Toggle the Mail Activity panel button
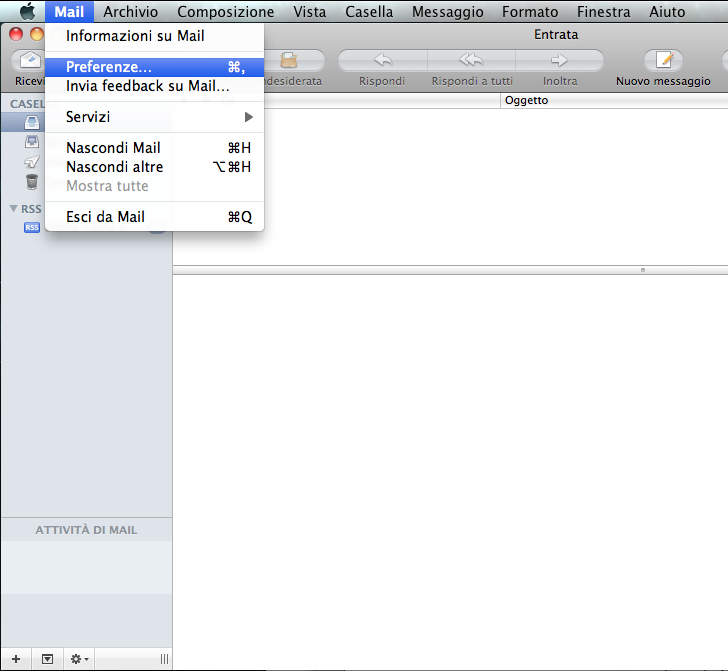Image resolution: width=728 pixels, height=671 pixels. pos(47,659)
